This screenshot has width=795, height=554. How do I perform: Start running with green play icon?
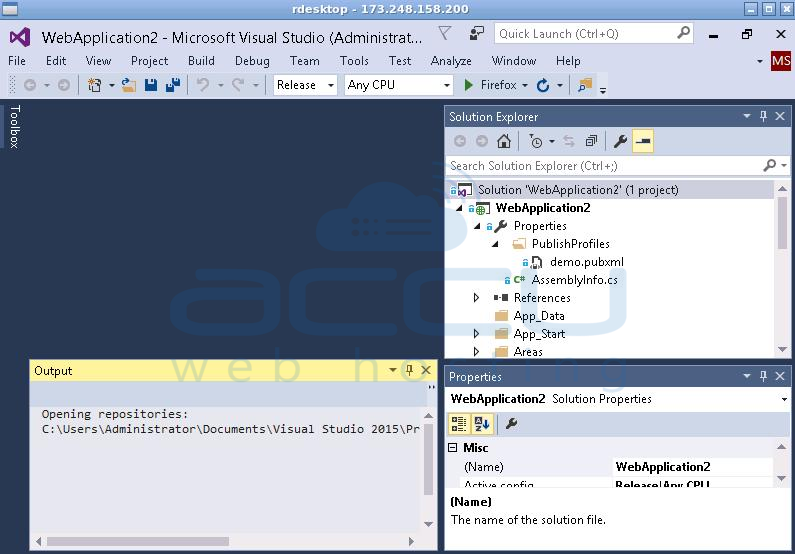[468, 85]
